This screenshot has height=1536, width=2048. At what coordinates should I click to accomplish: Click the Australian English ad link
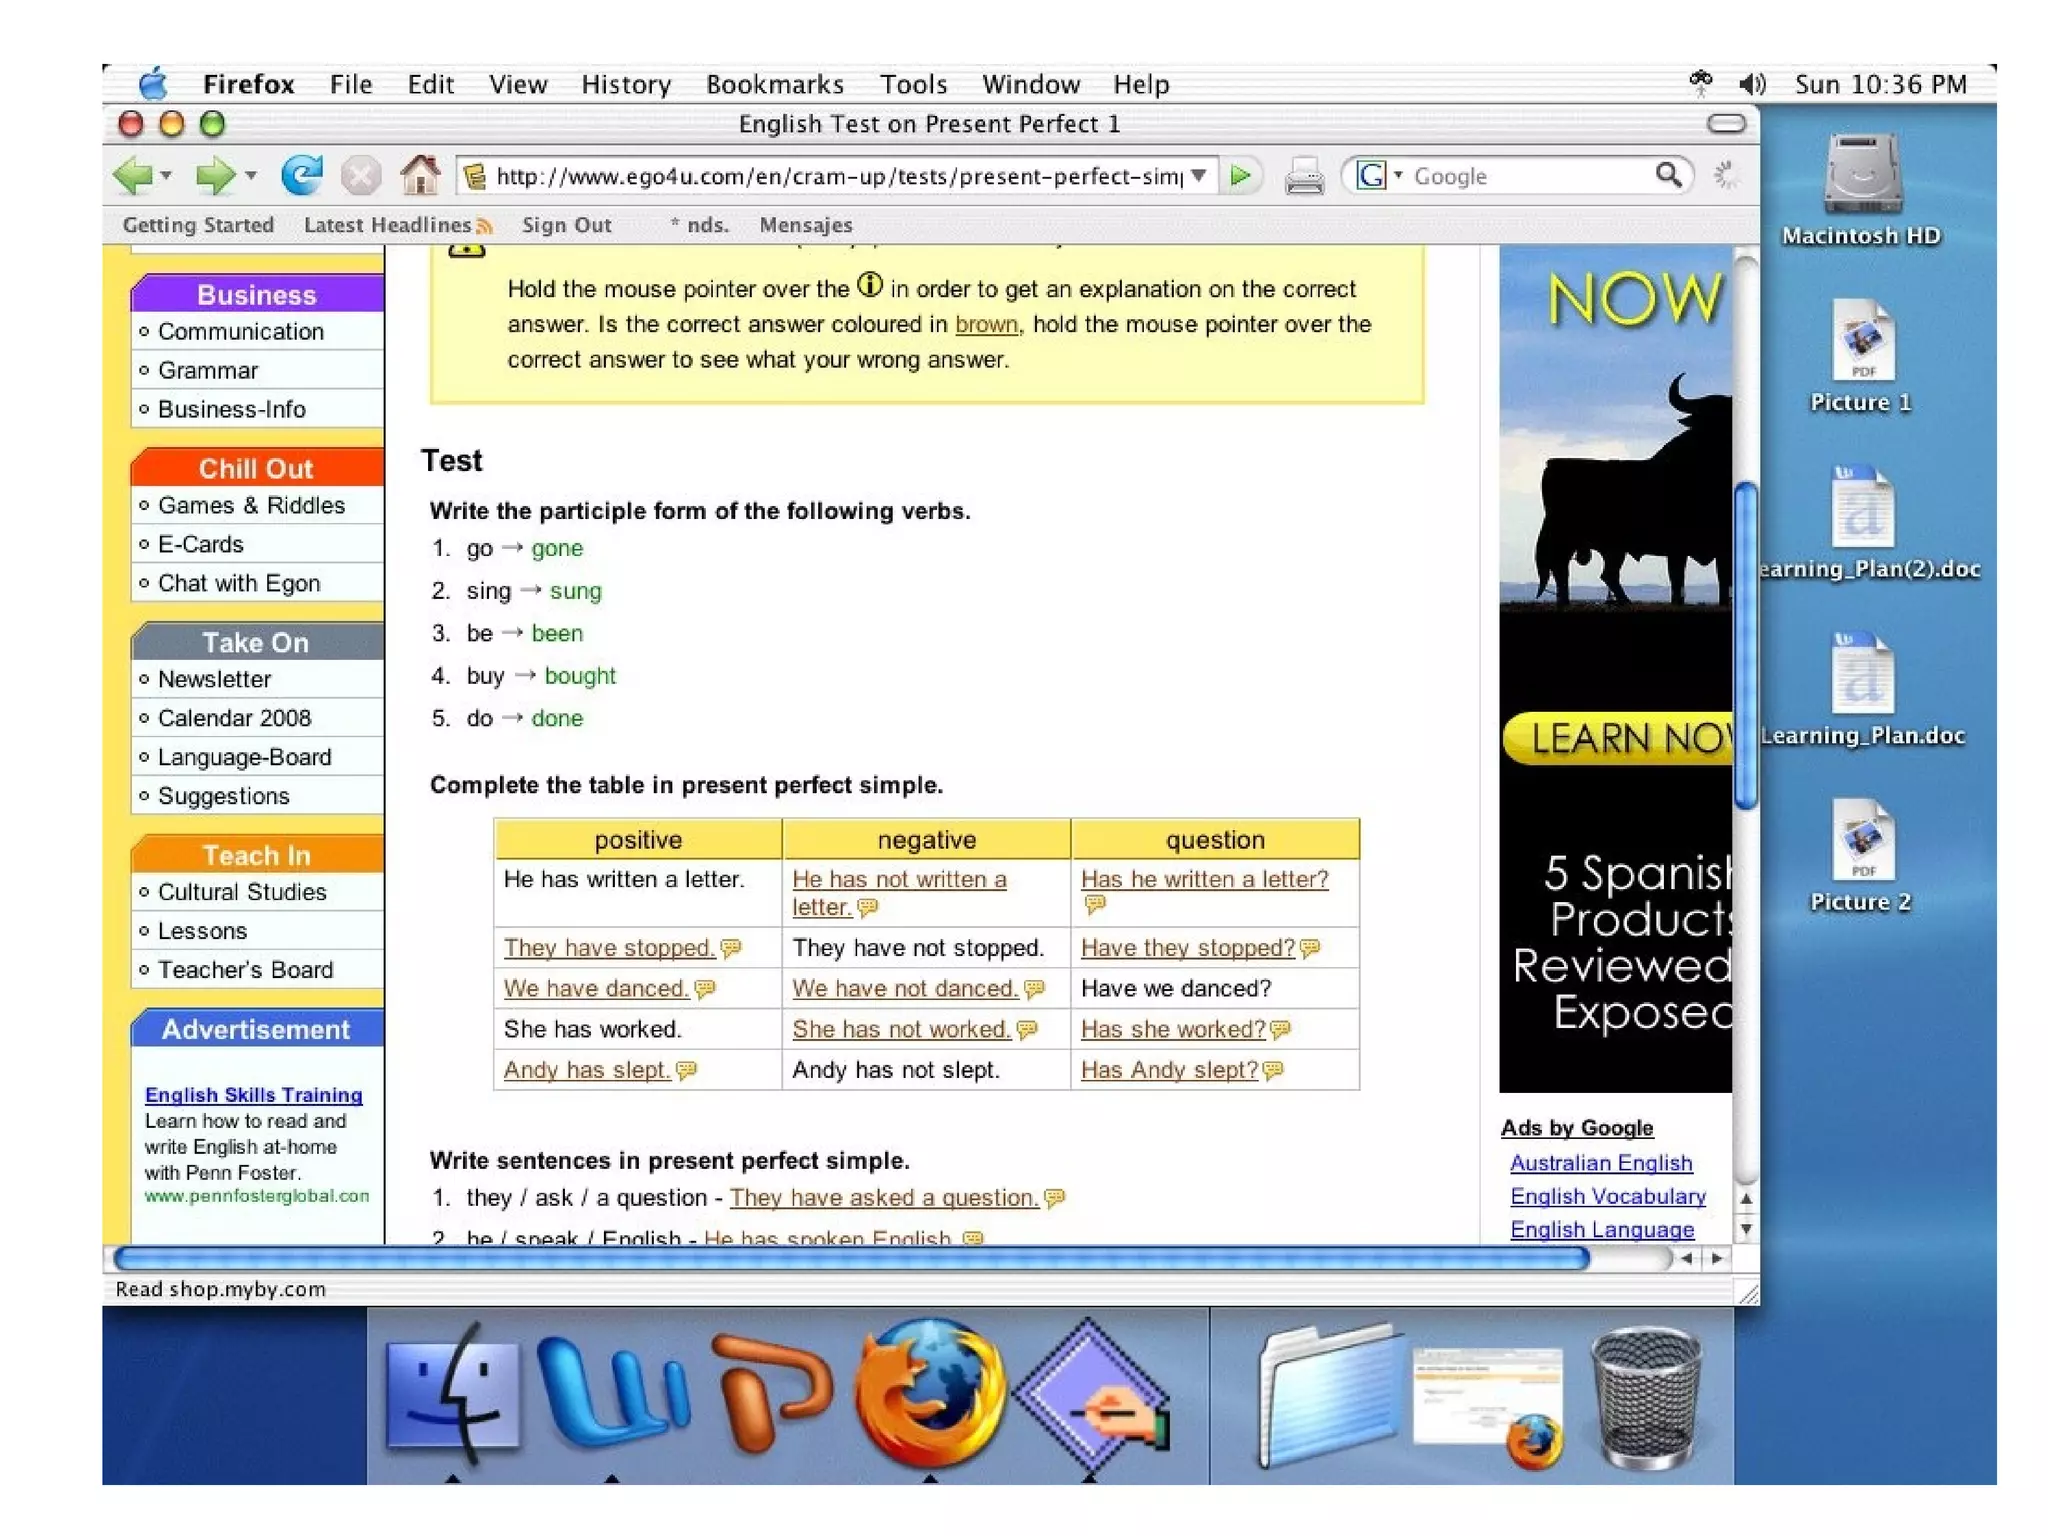[x=1600, y=1163]
